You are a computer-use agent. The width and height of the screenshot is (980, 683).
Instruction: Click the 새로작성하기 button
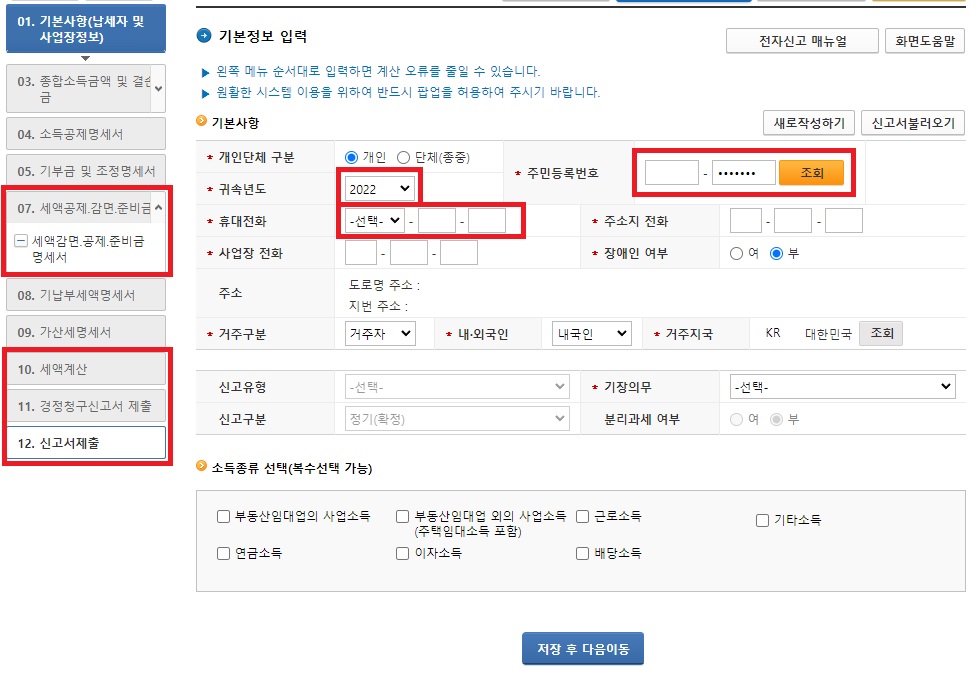coord(809,123)
